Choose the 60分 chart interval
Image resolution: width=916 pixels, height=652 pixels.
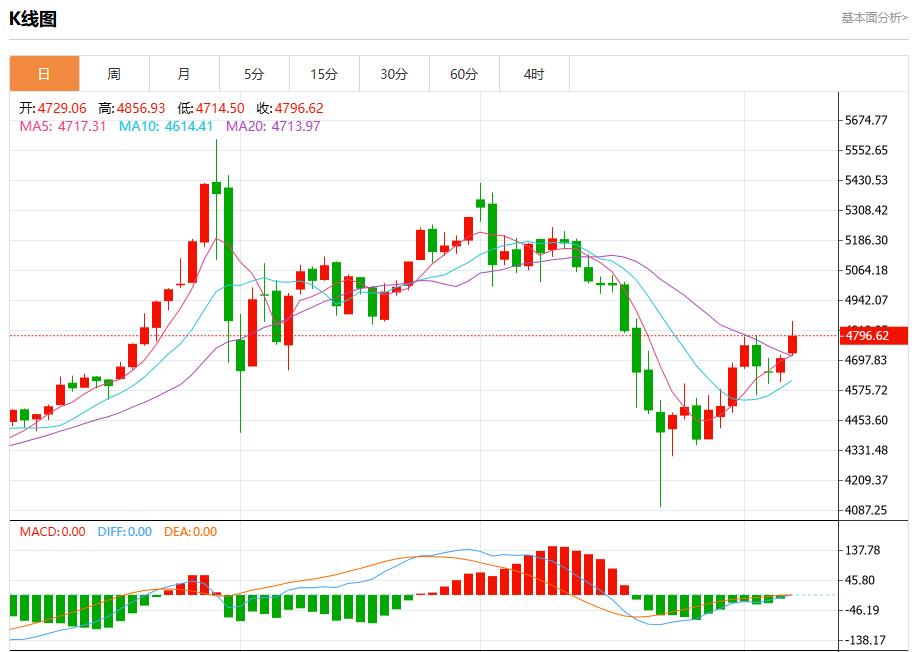[464, 74]
